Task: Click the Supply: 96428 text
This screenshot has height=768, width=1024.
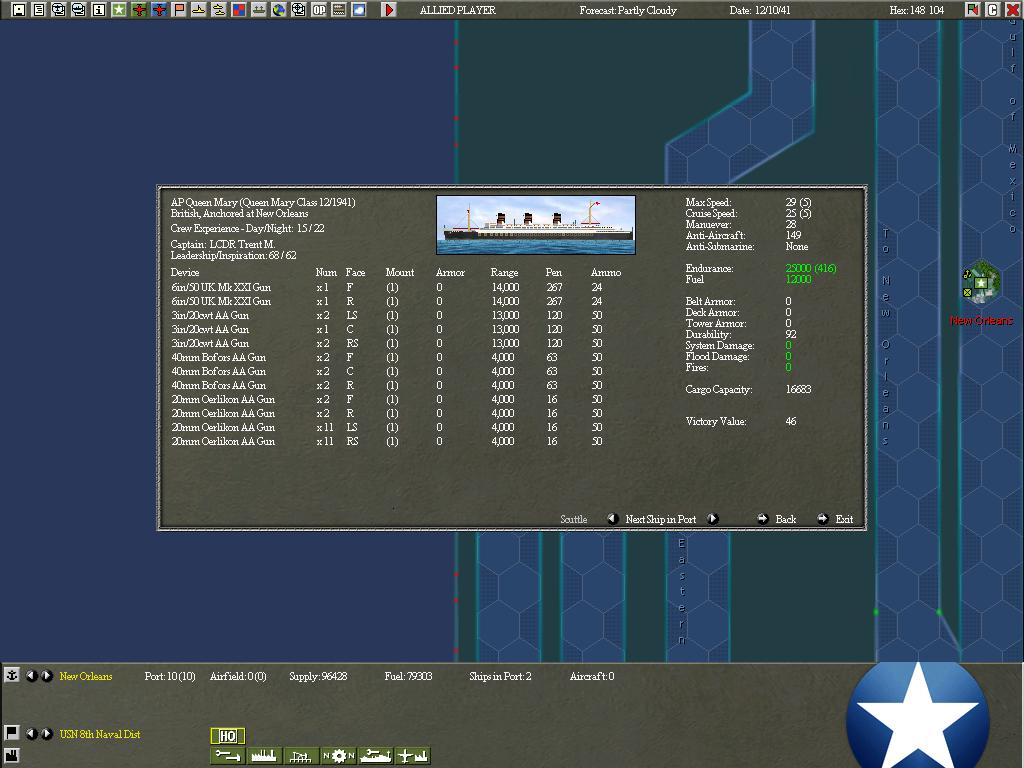Action: [318, 676]
